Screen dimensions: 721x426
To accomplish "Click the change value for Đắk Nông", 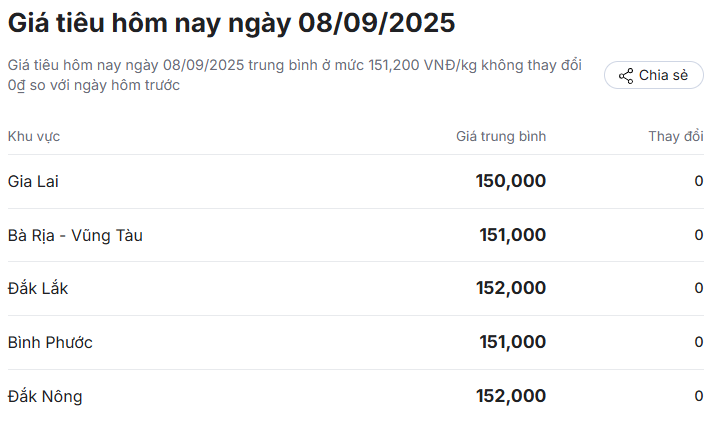I will [698, 396].
